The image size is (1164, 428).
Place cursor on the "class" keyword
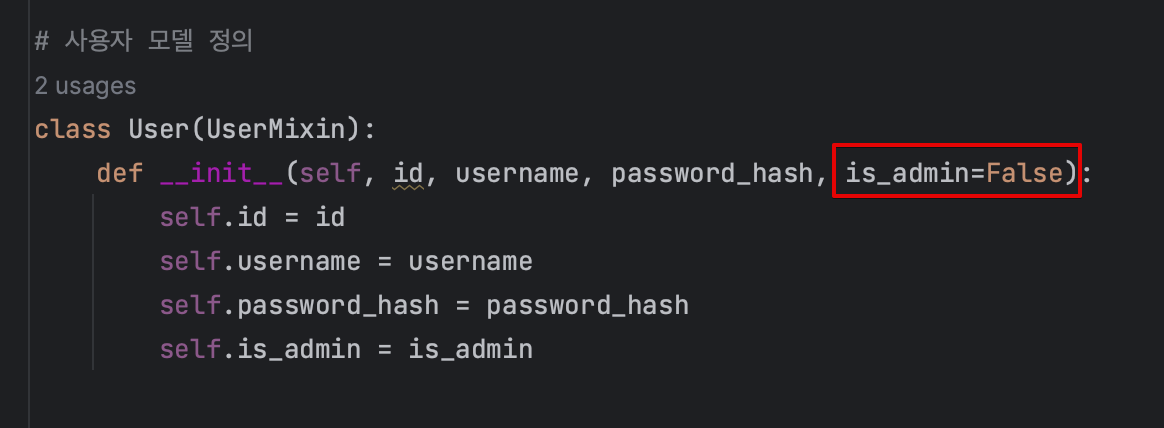tap(73, 130)
